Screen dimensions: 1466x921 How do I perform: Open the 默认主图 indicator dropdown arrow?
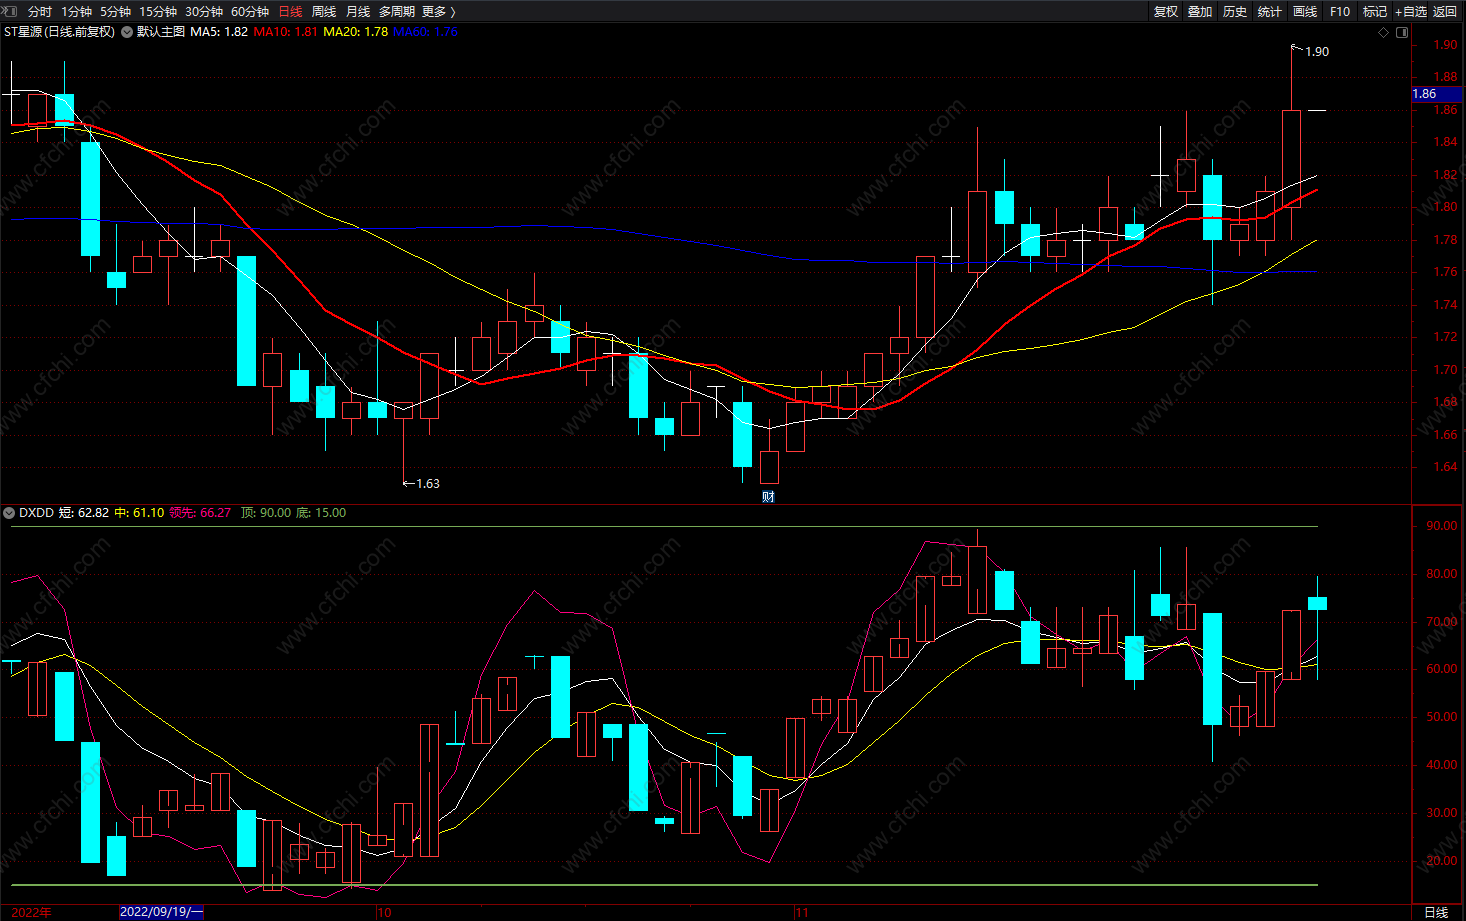coord(127,32)
